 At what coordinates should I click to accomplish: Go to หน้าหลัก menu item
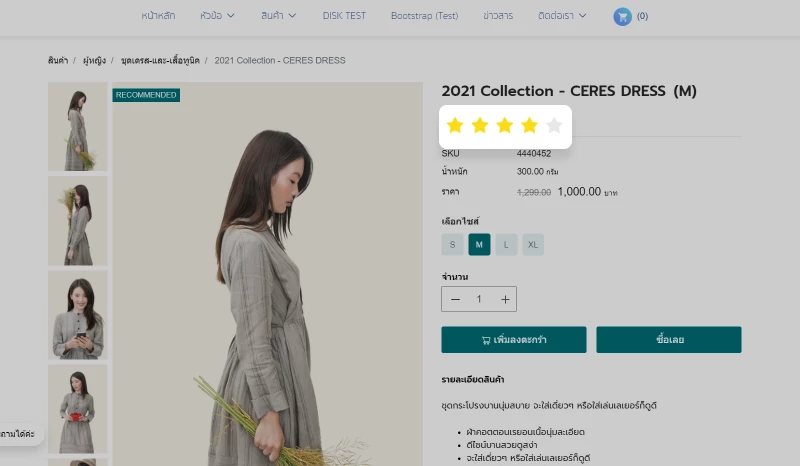click(x=158, y=16)
